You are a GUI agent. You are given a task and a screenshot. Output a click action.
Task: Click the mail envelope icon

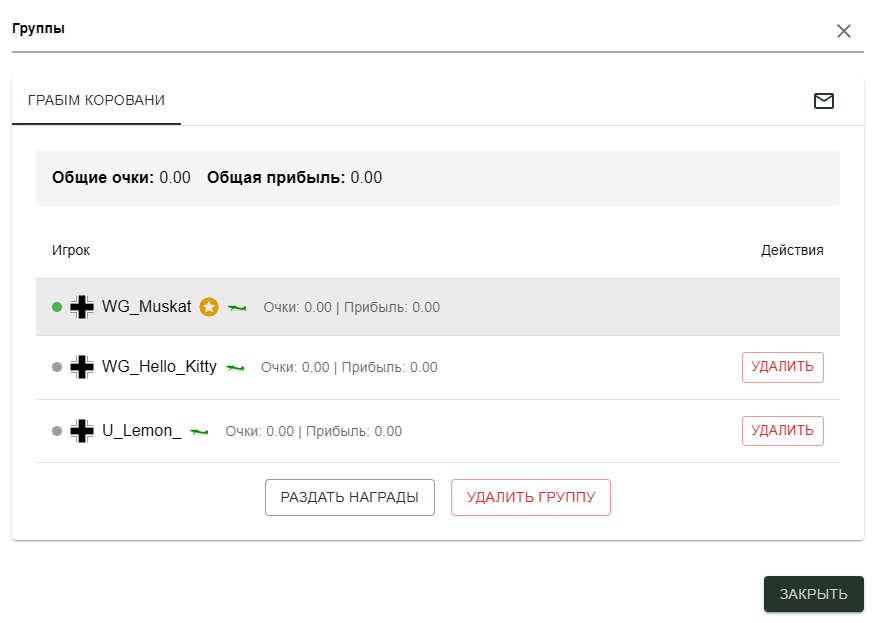824,100
